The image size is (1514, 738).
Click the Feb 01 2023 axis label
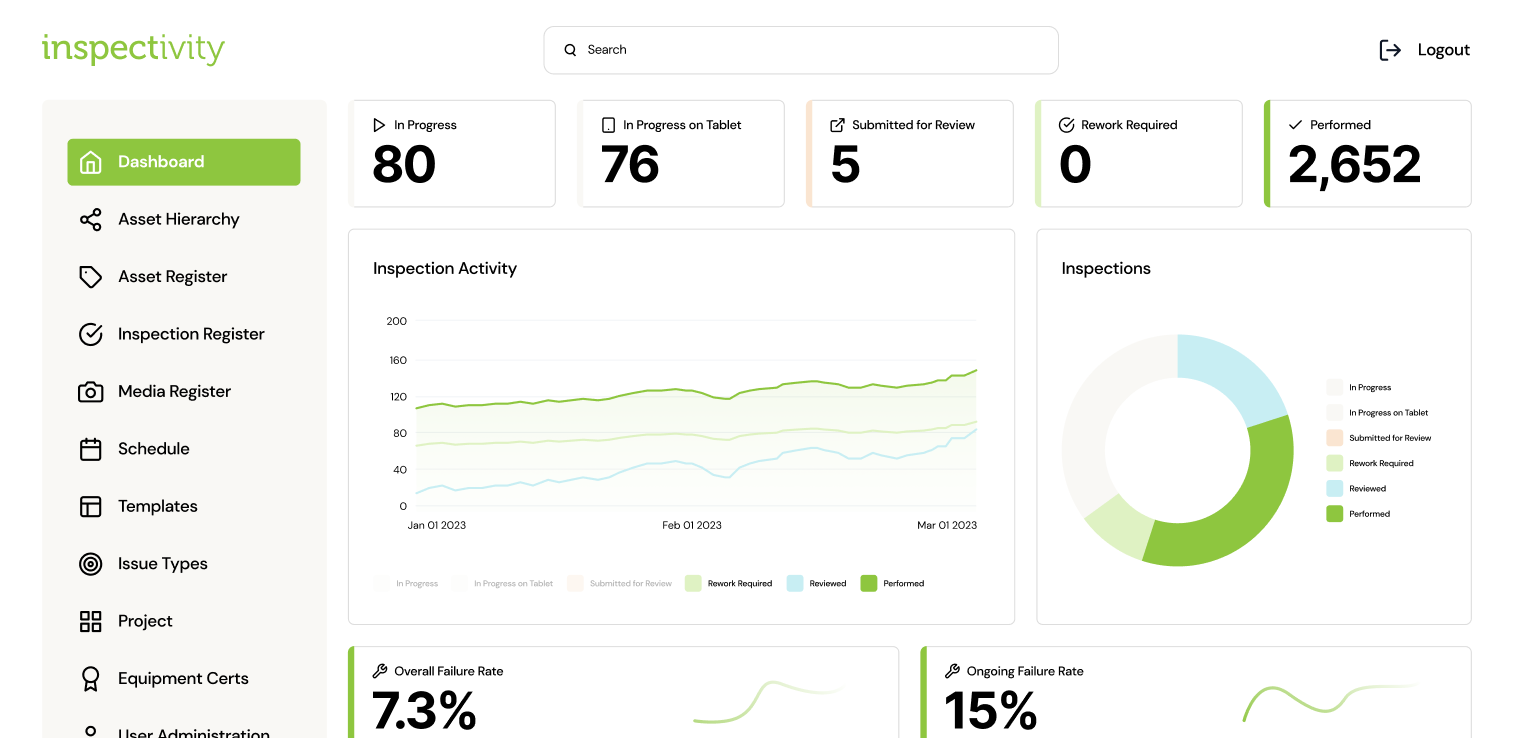tap(692, 525)
